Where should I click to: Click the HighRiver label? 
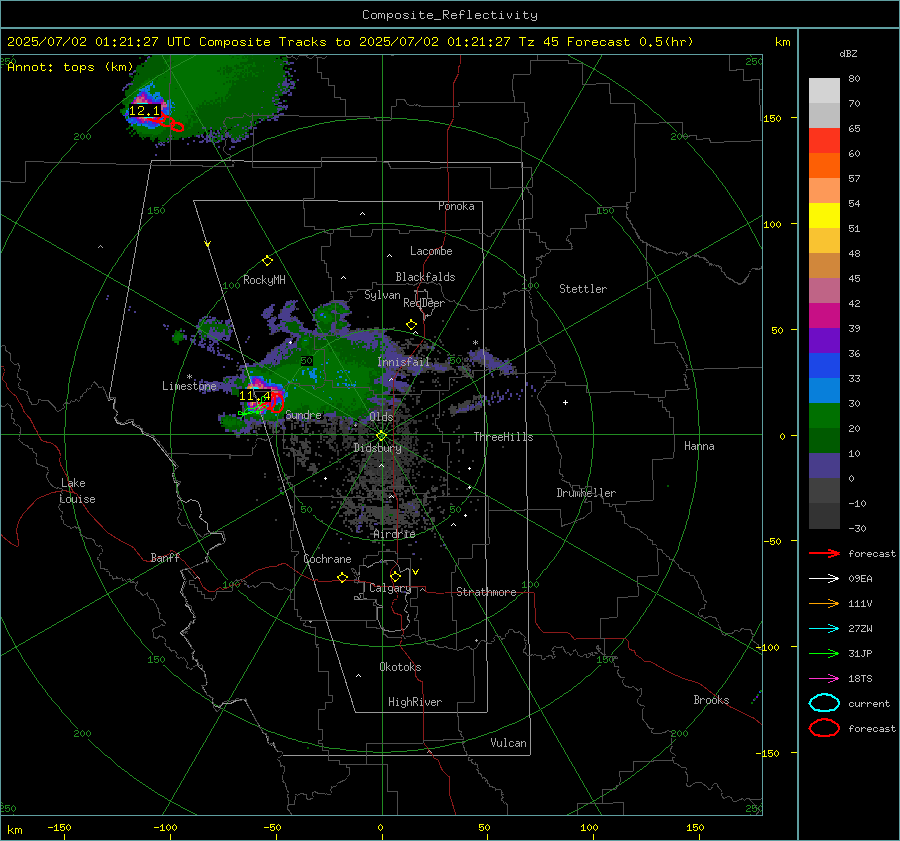click(x=415, y=702)
